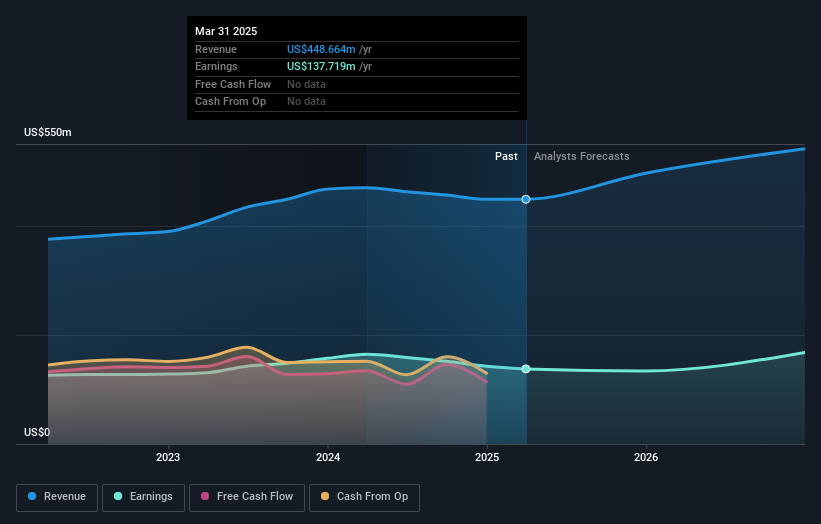Click the 2024 x-axis label
821x524 pixels.
point(328,458)
